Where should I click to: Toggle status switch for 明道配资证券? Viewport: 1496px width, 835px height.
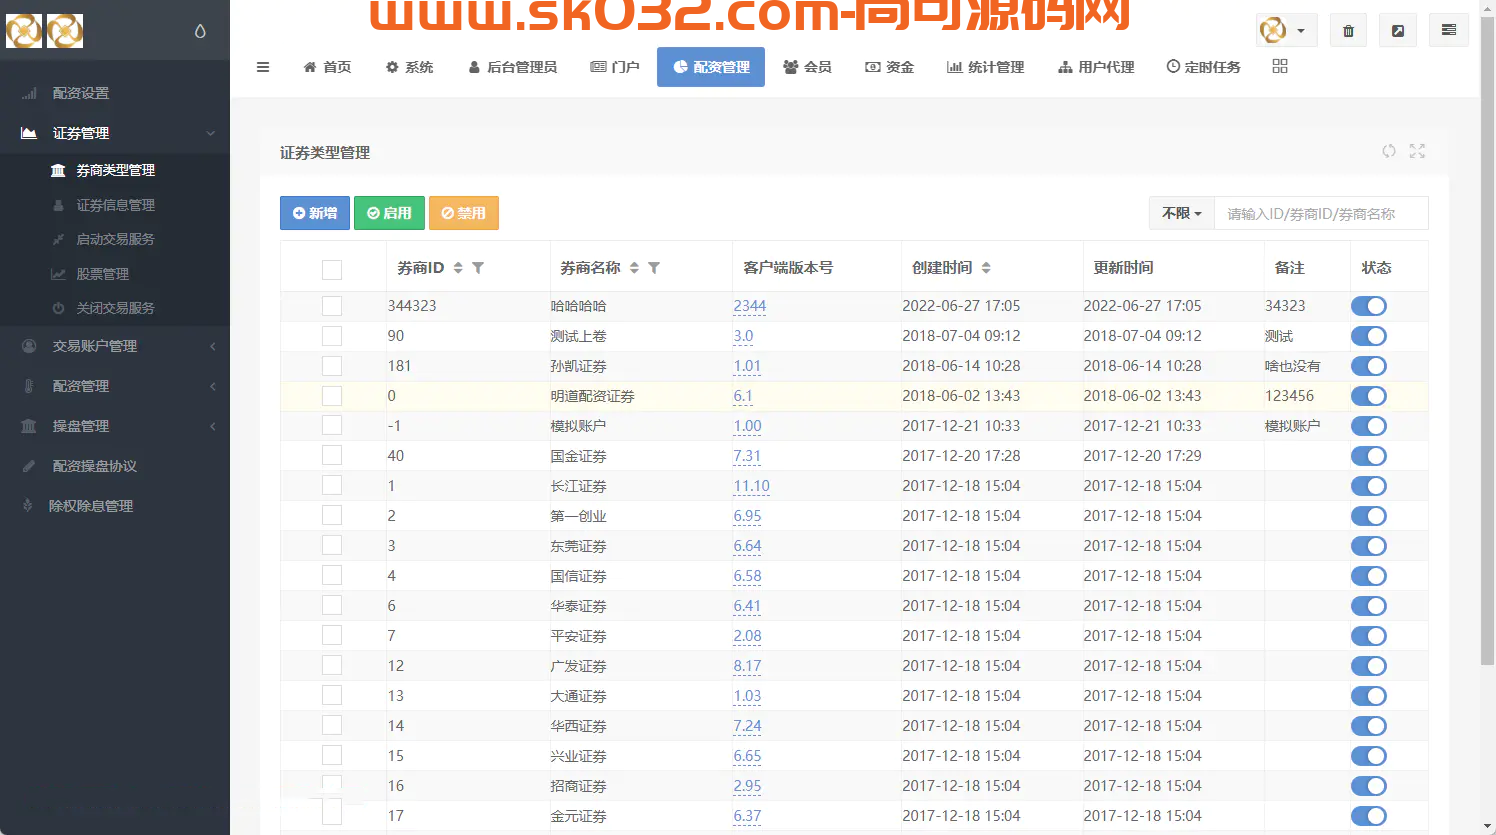click(1368, 396)
